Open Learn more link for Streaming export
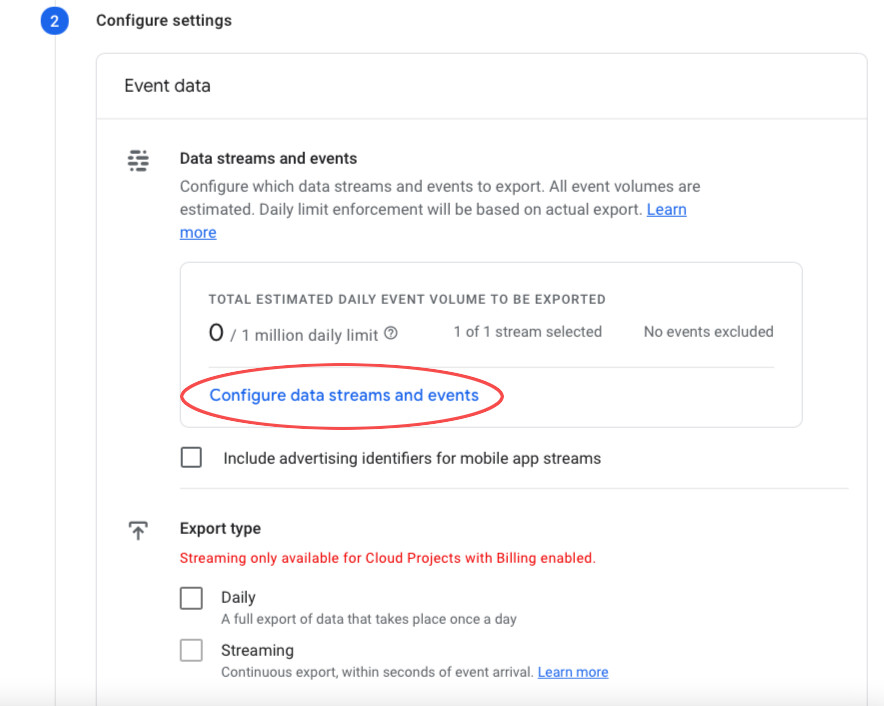The height and width of the screenshot is (706, 884). point(573,672)
